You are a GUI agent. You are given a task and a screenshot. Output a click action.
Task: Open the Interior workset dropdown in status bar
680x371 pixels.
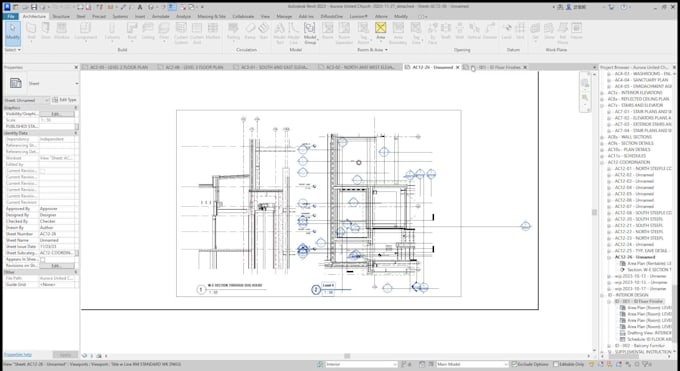tap(361, 364)
